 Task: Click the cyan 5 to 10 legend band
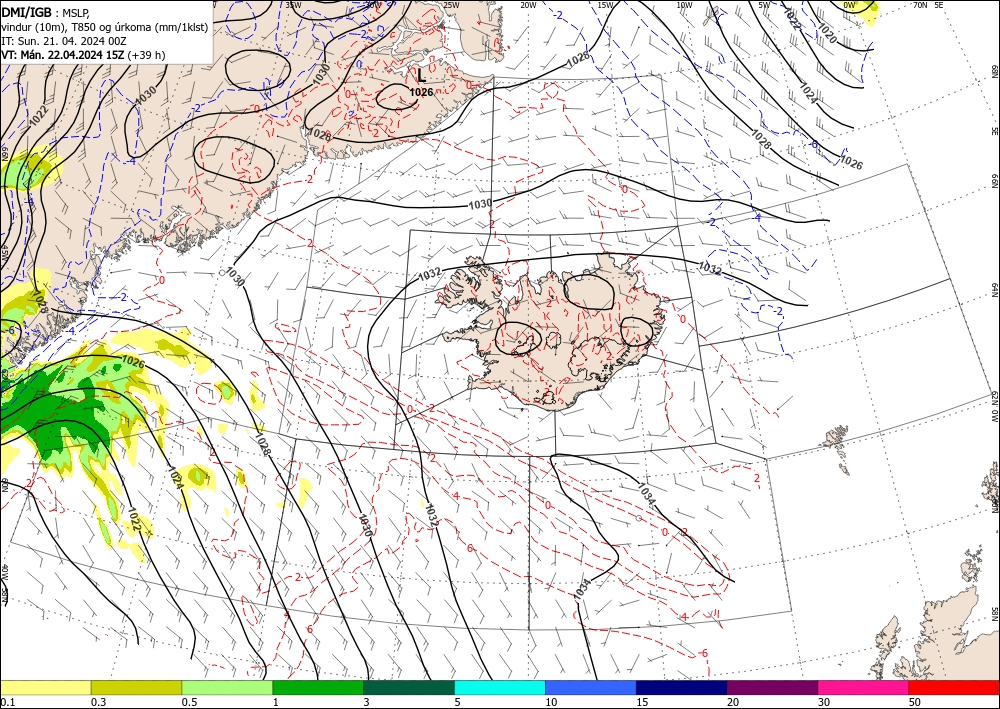point(500,687)
